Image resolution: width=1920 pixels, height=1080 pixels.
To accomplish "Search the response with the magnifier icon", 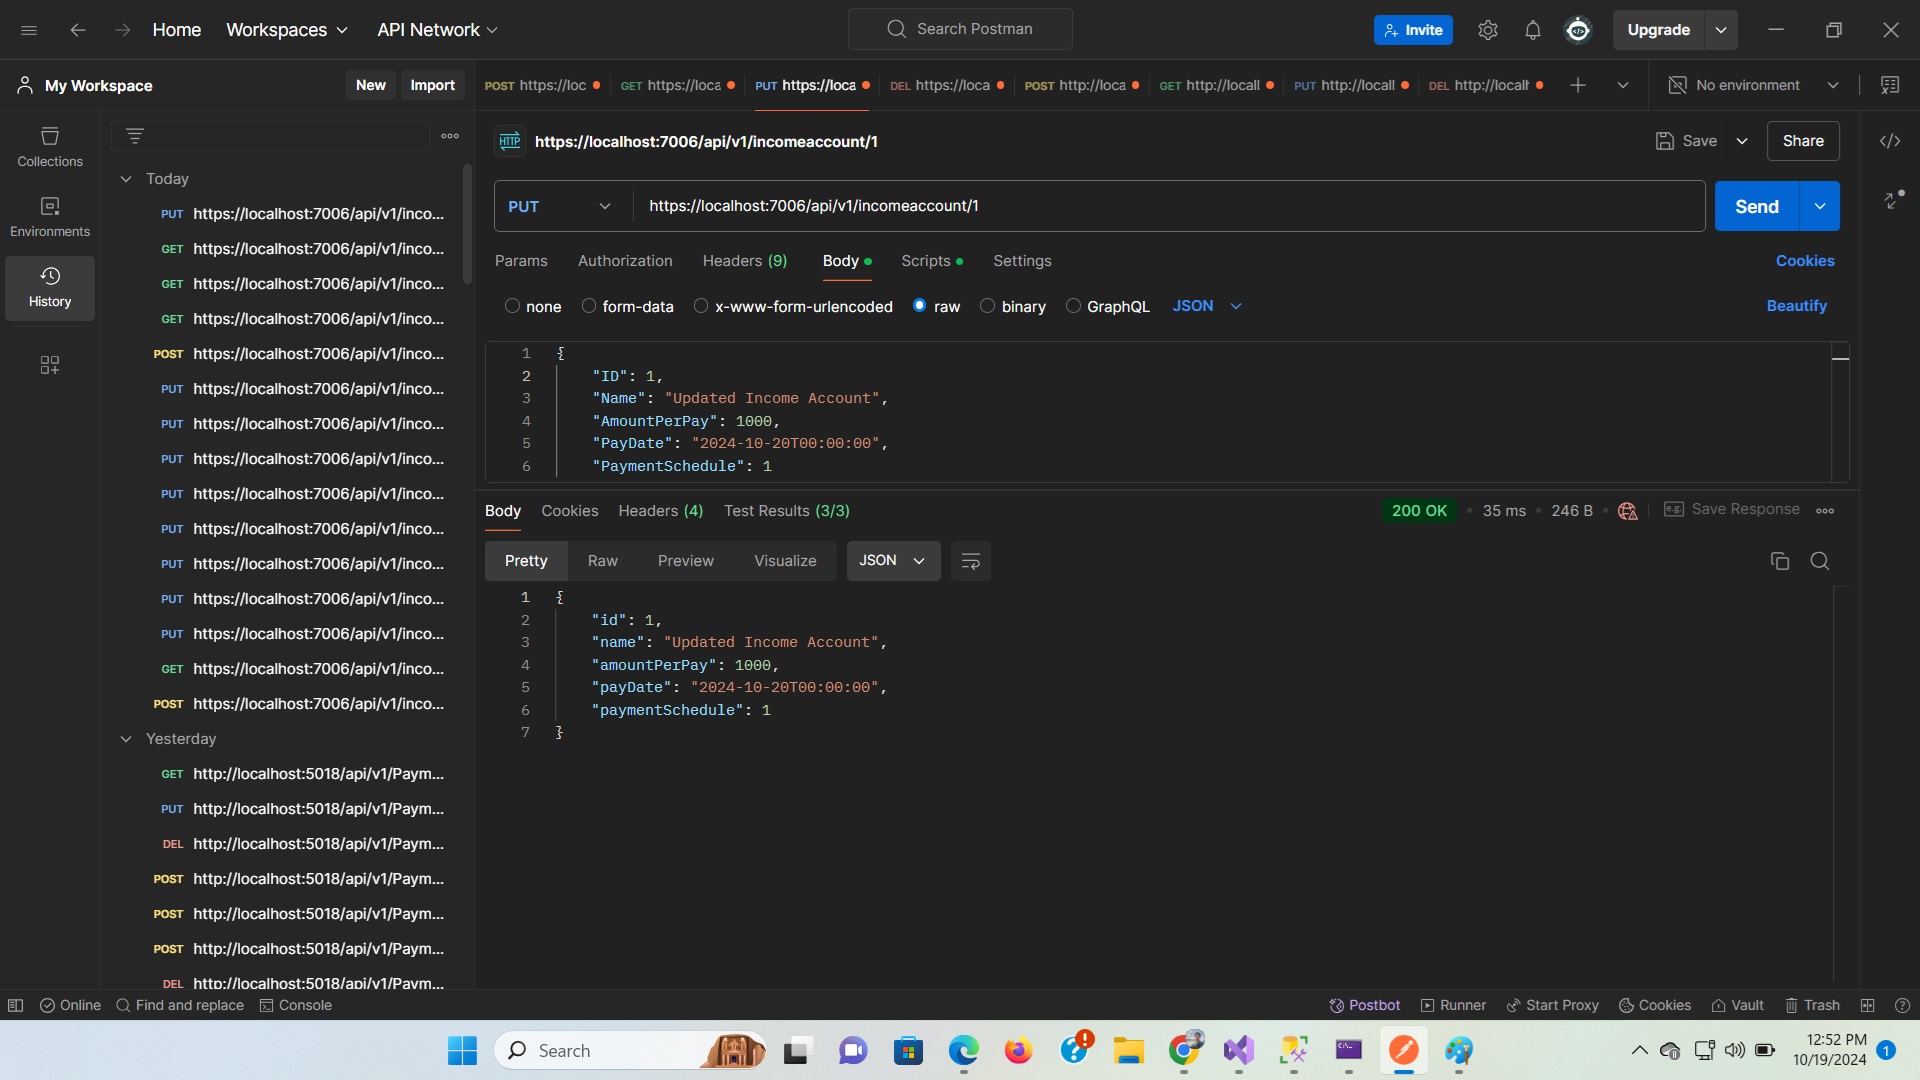I will point(1819,561).
